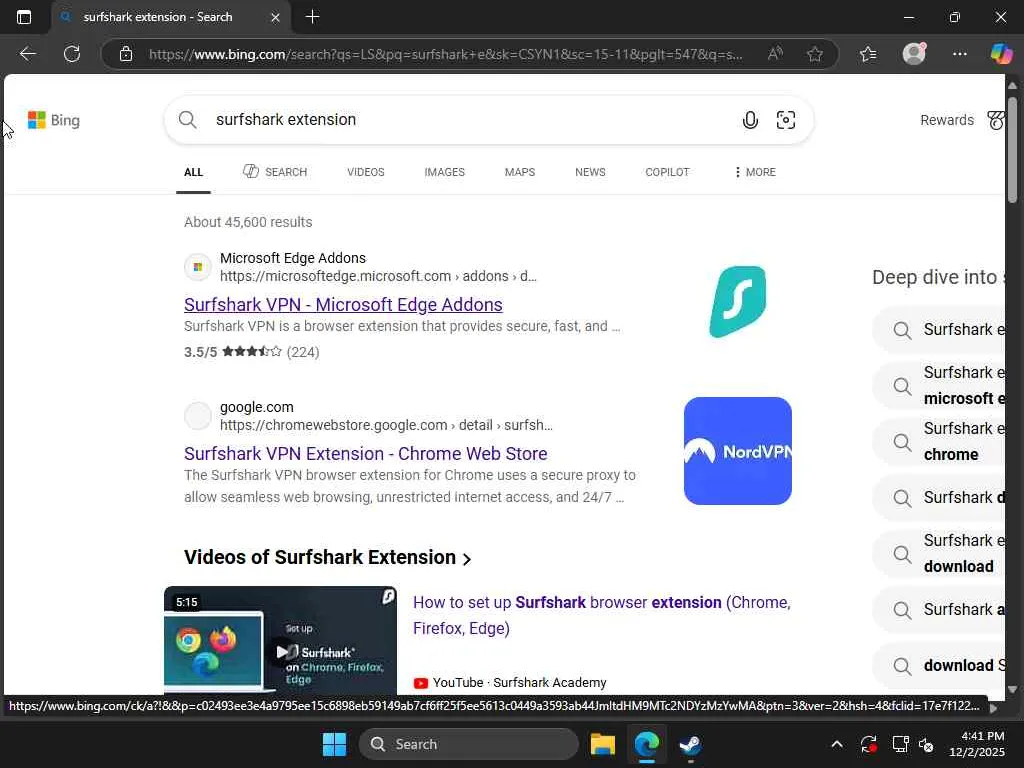View site information lock icon
1024x768 pixels.
point(126,54)
